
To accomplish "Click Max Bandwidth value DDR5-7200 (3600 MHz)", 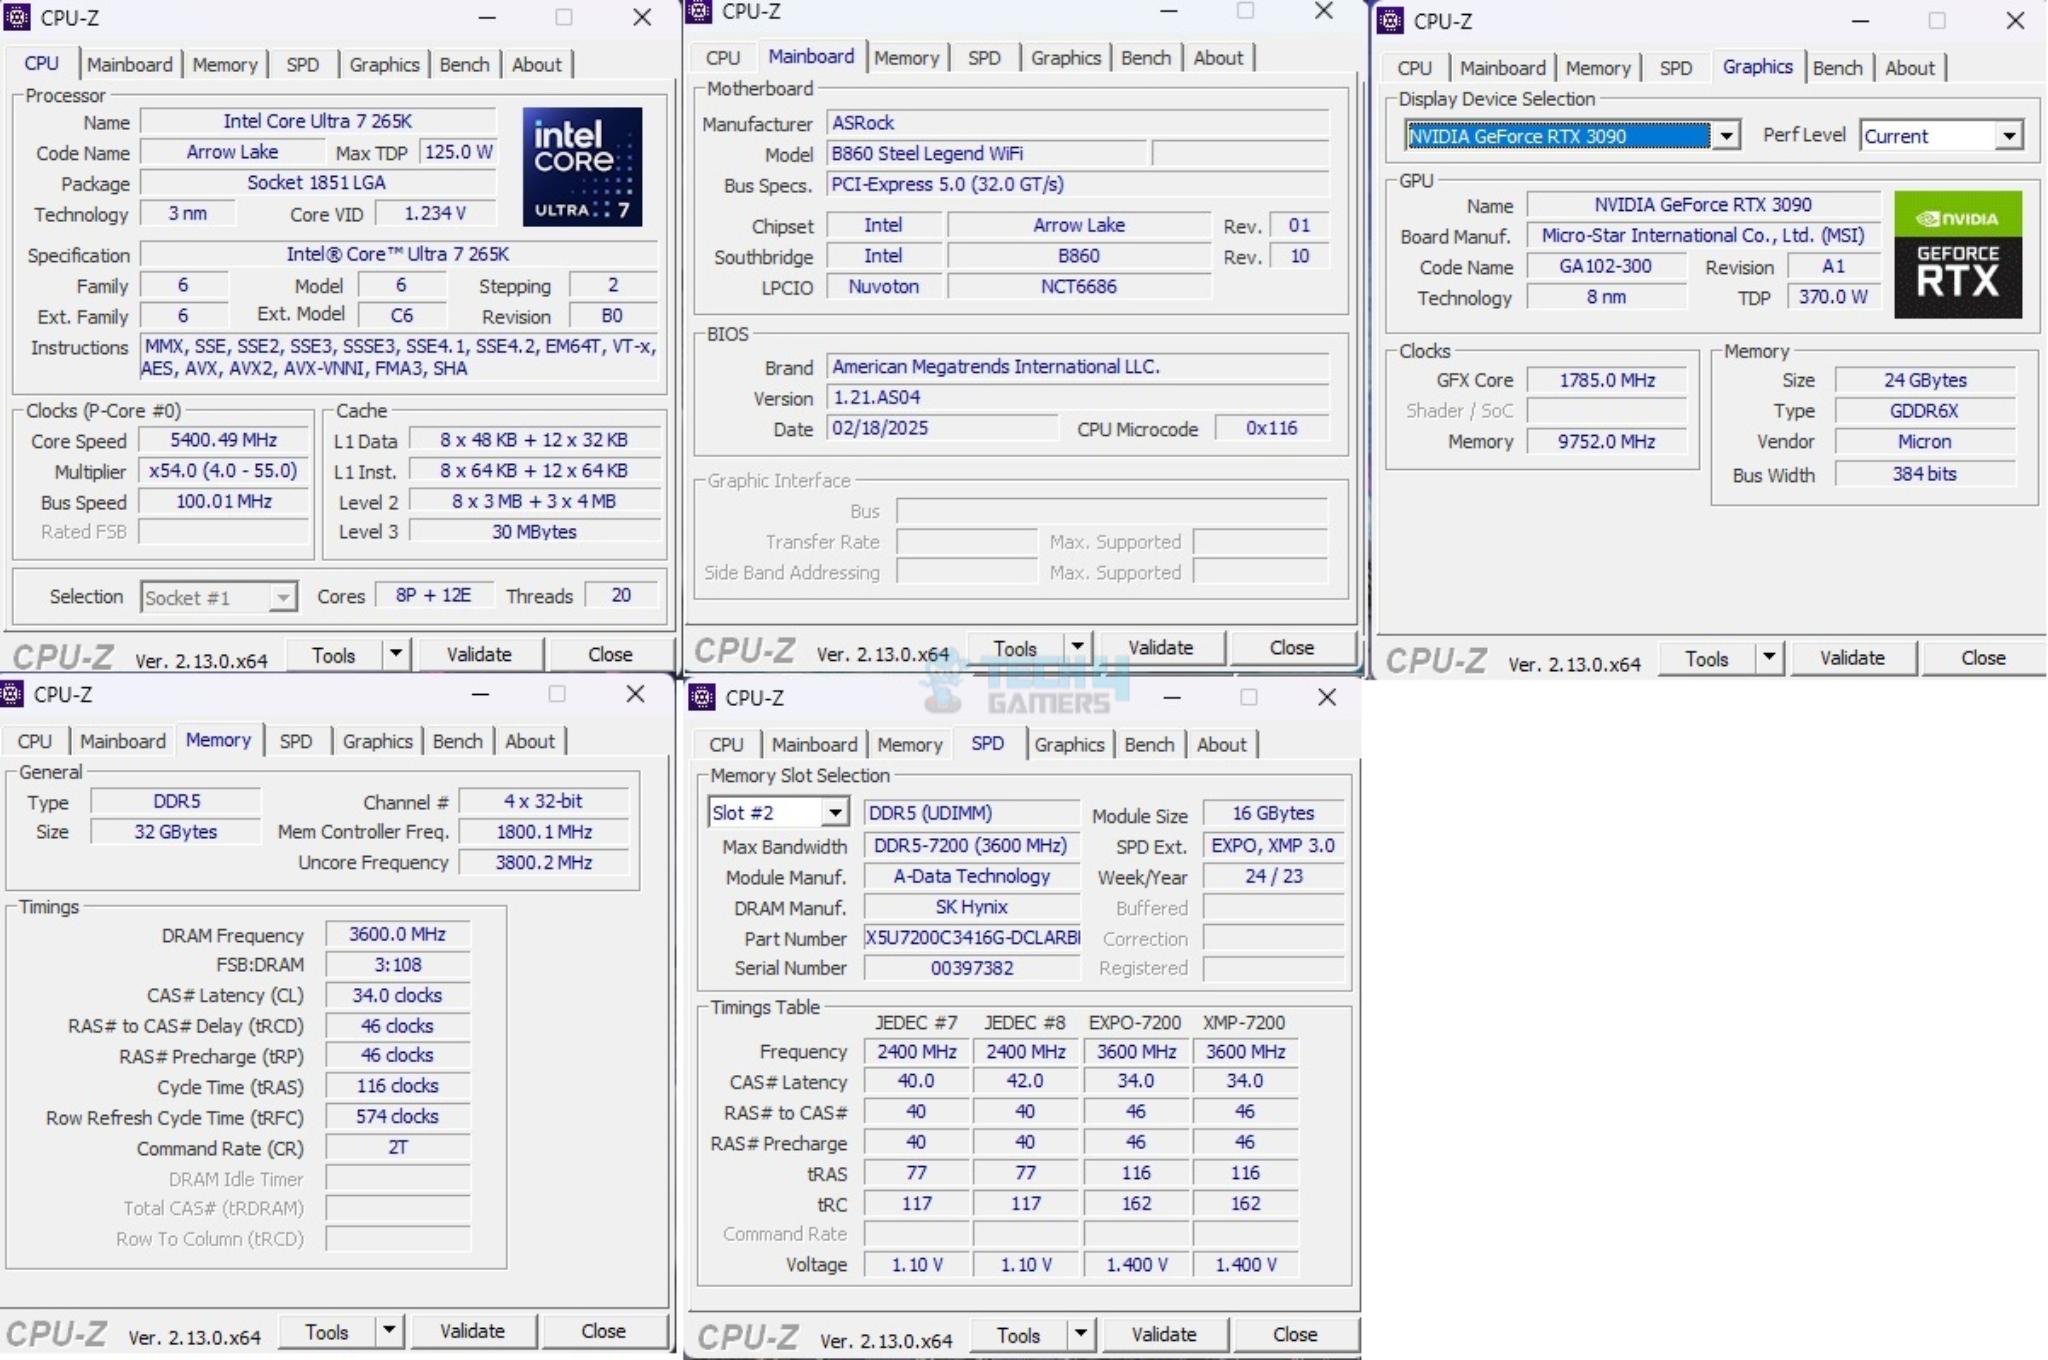I will (972, 846).
